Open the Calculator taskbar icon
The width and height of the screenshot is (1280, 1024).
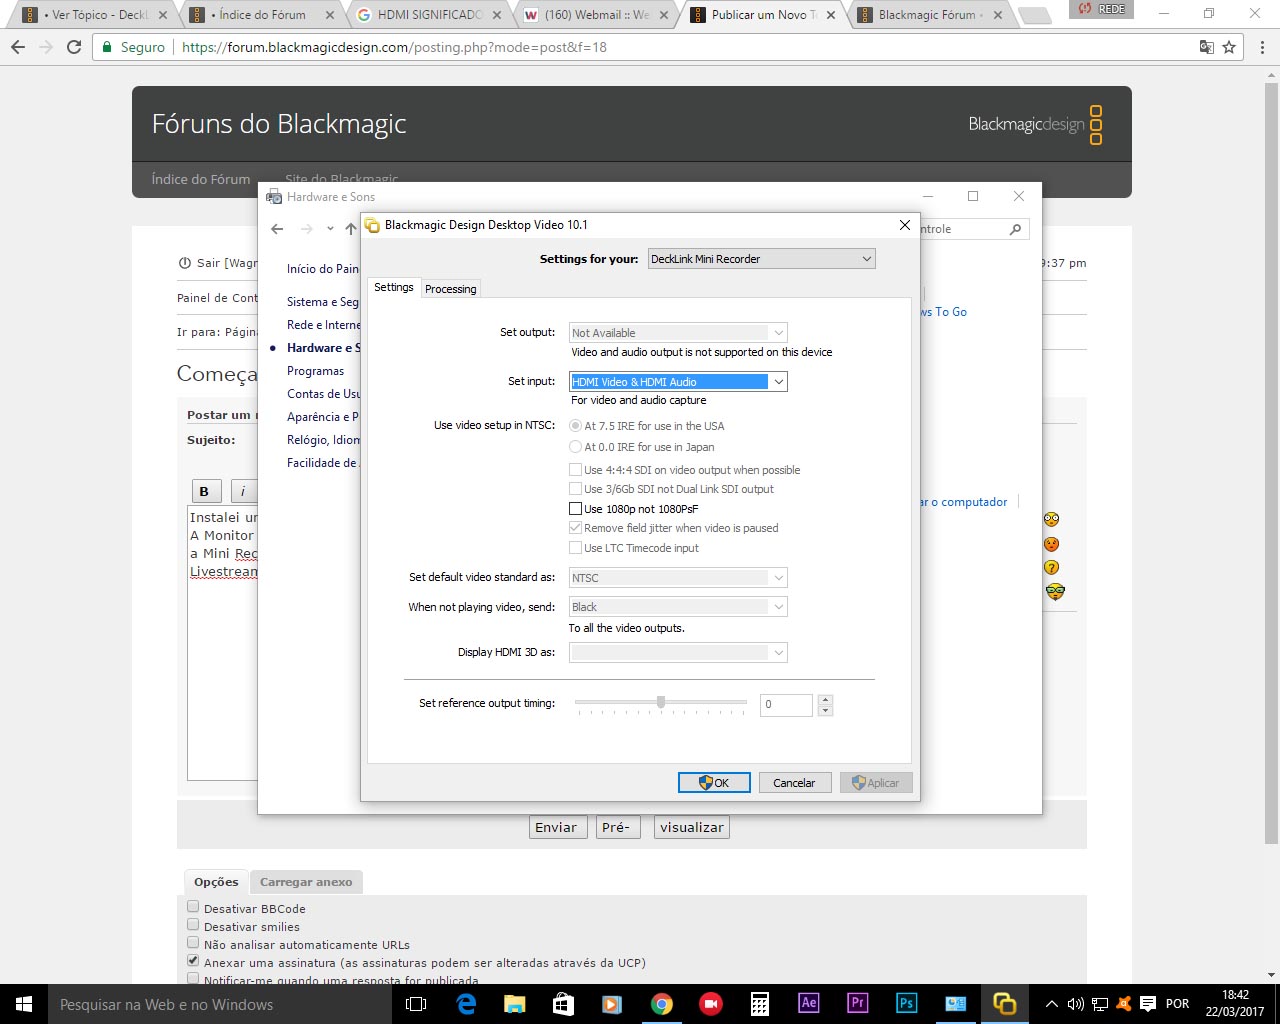(x=760, y=1004)
